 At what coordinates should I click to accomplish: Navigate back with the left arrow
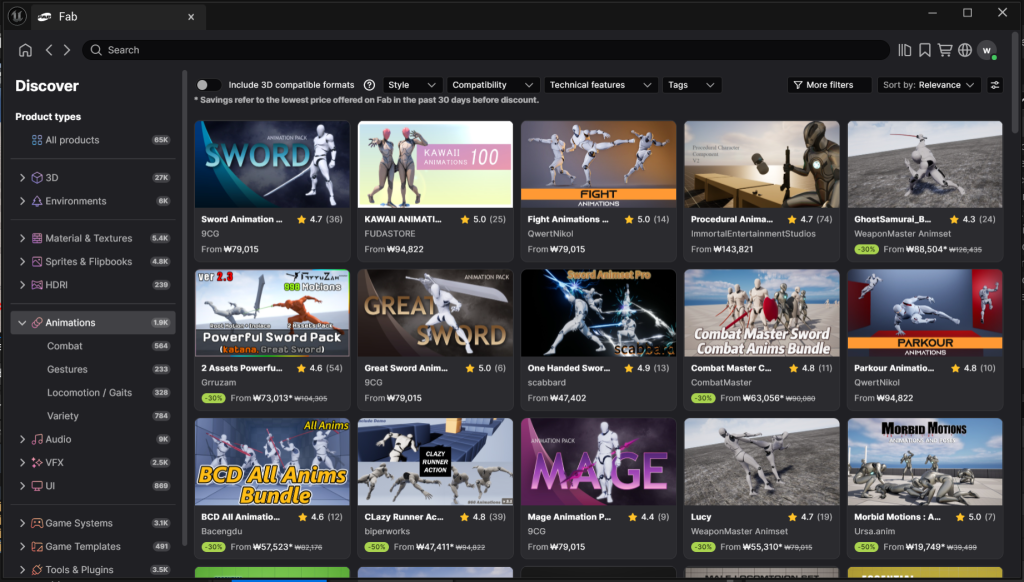[x=49, y=50]
